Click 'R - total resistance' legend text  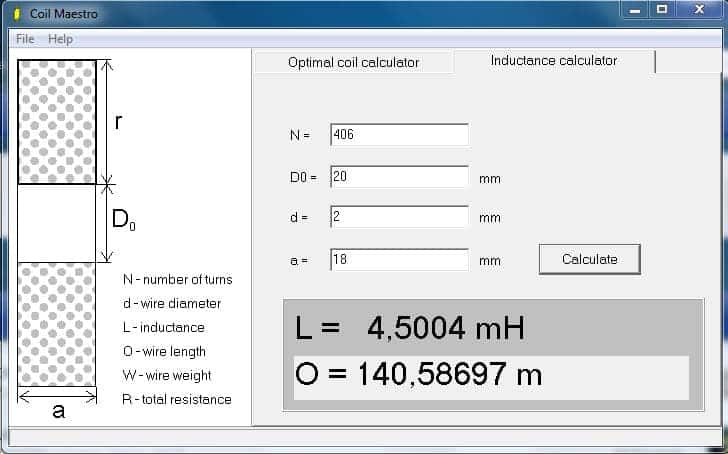coord(176,399)
